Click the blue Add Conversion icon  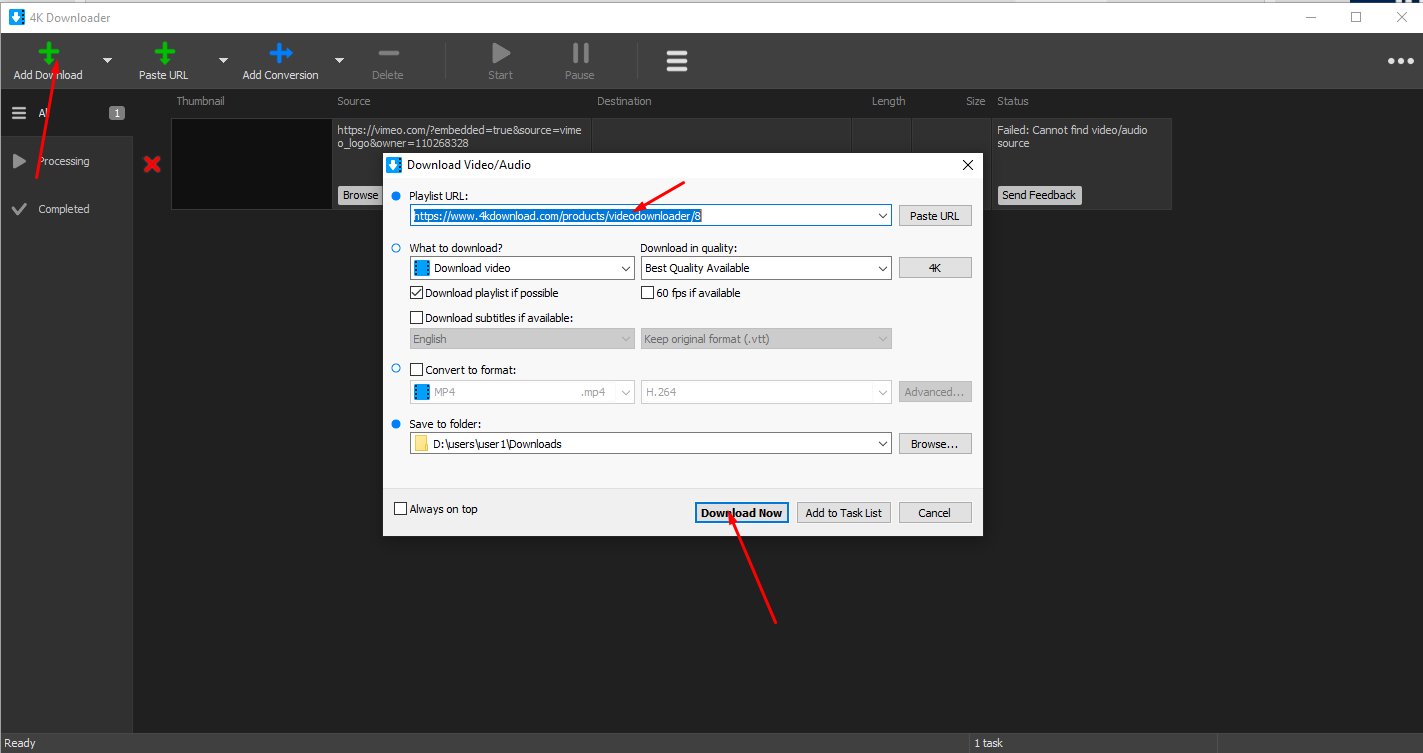click(281, 54)
